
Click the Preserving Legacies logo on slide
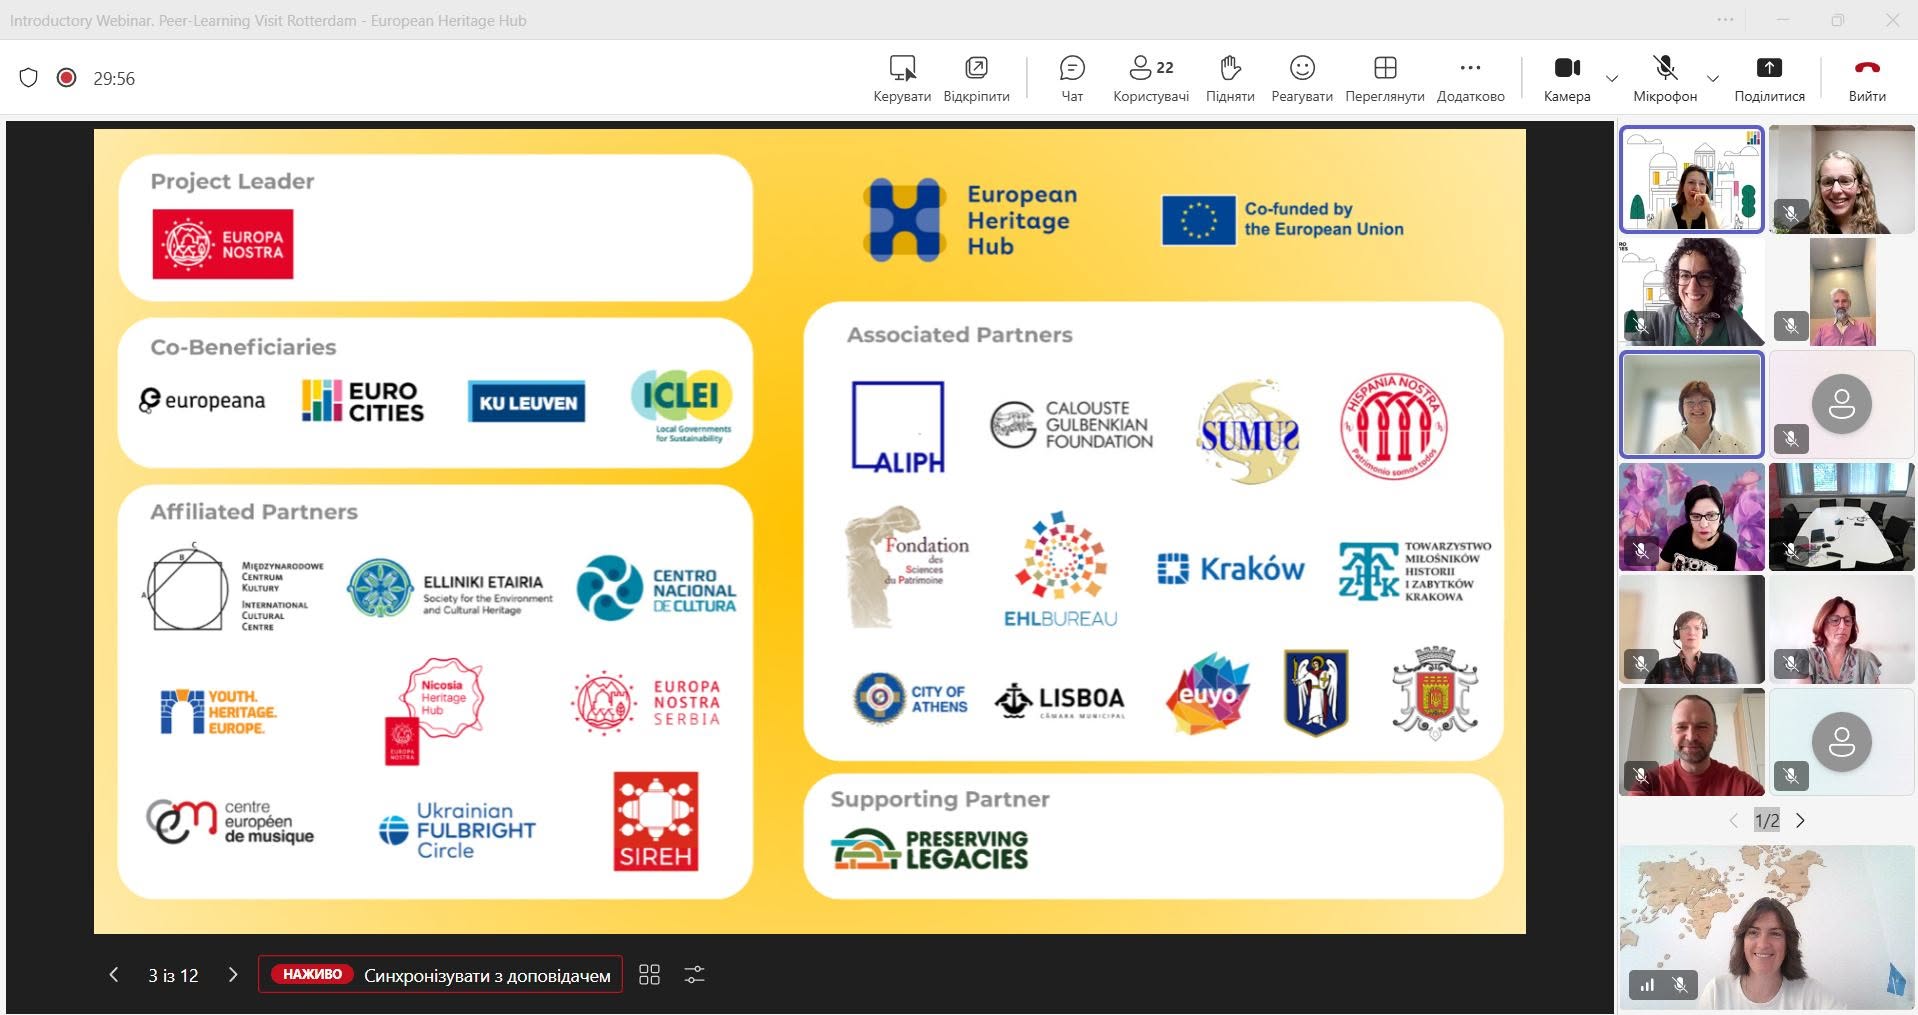click(x=930, y=849)
